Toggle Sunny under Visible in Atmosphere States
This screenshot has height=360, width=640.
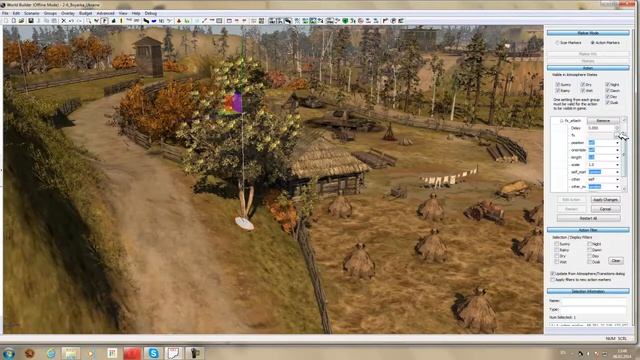point(558,84)
